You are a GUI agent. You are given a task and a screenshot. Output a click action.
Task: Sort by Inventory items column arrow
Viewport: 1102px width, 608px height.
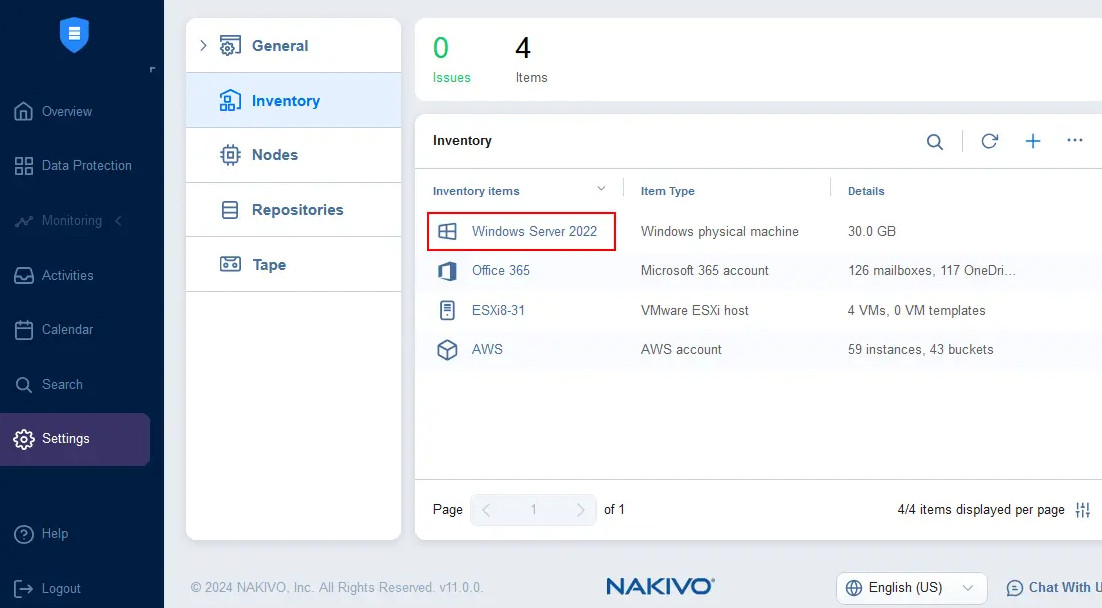pyautogui.click(x=601, y=189)
